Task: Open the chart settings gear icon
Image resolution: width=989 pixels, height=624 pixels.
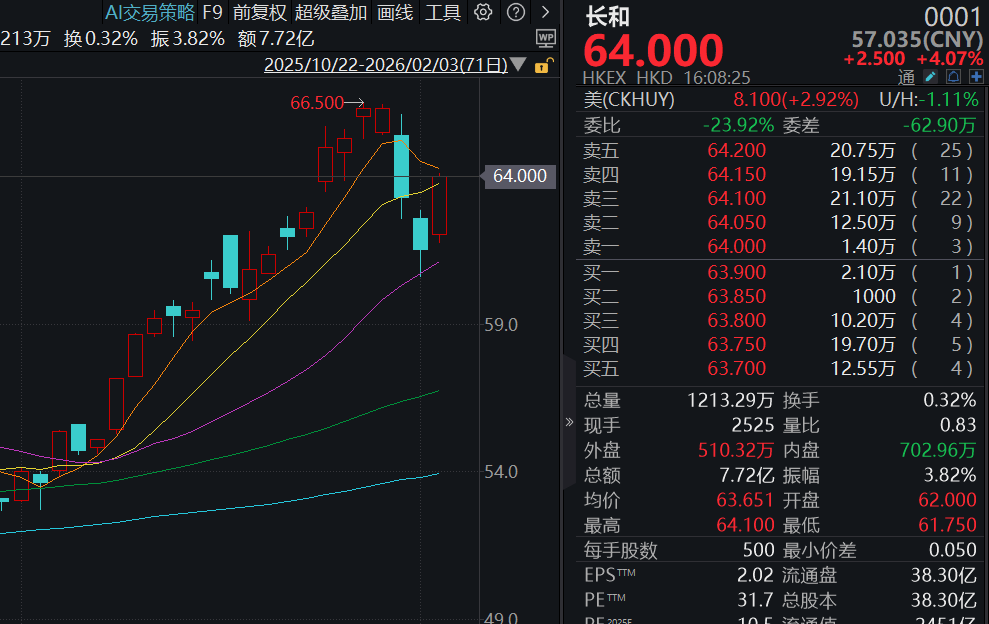Action: 482,13
